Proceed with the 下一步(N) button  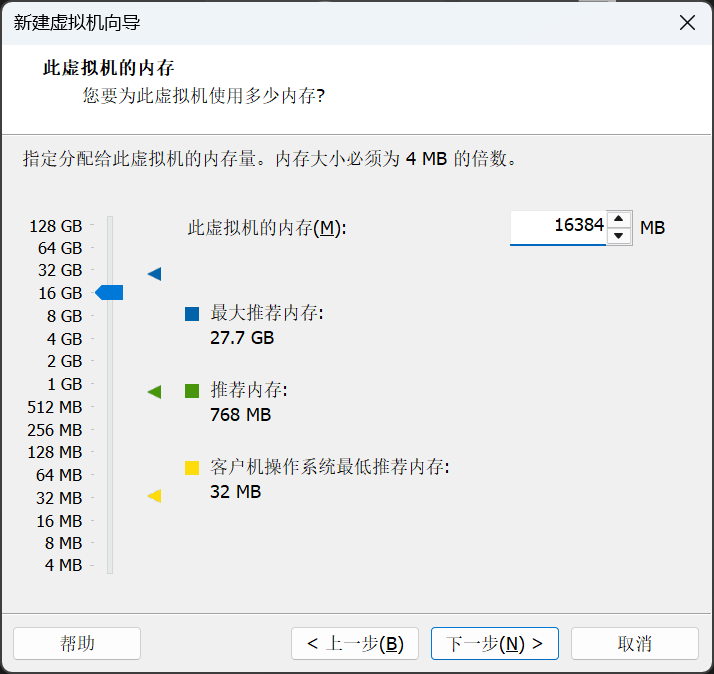[x=495, y=643]
